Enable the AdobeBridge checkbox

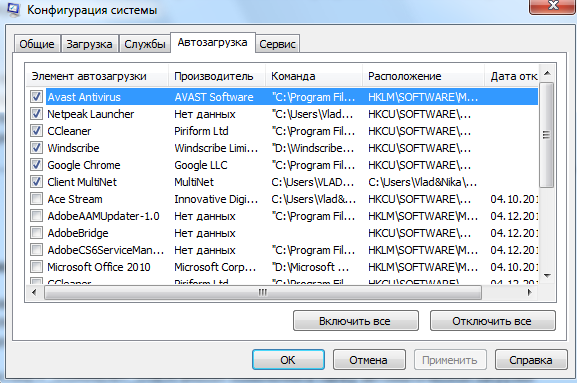coord(36,233)
